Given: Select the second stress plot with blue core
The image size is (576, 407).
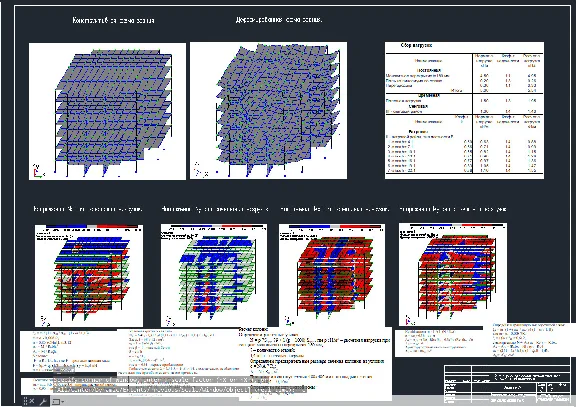Looking at the screenshot, I should [x=214, y=275].
